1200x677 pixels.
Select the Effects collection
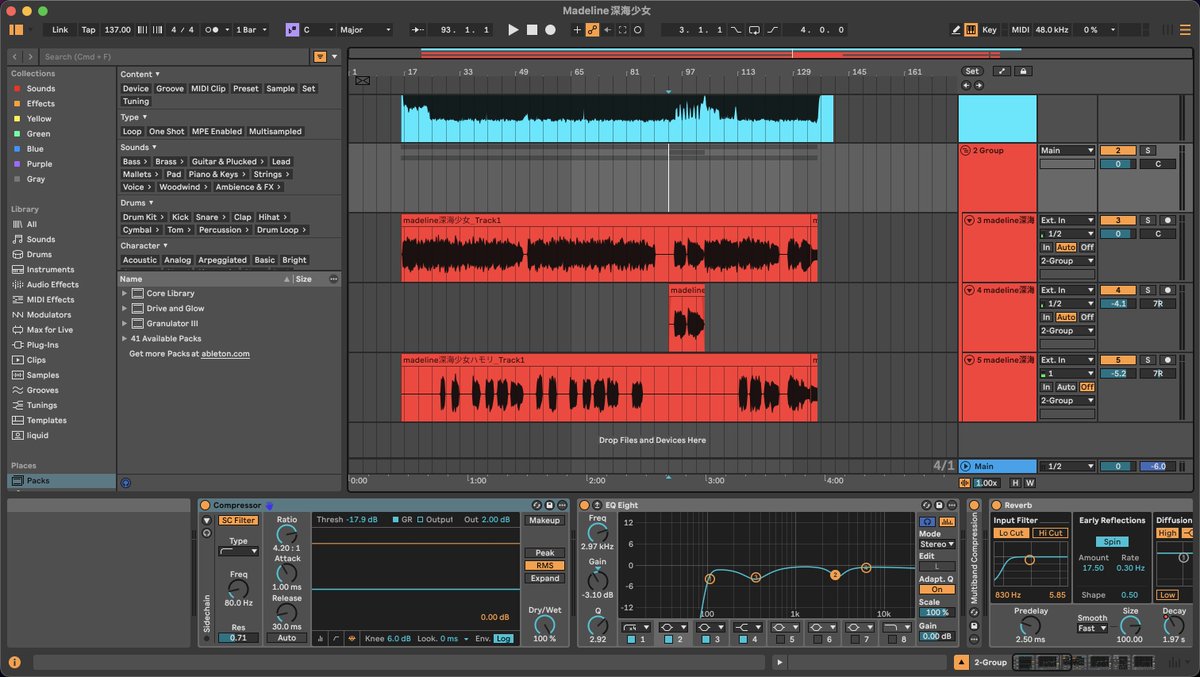[x=41, y=103]
